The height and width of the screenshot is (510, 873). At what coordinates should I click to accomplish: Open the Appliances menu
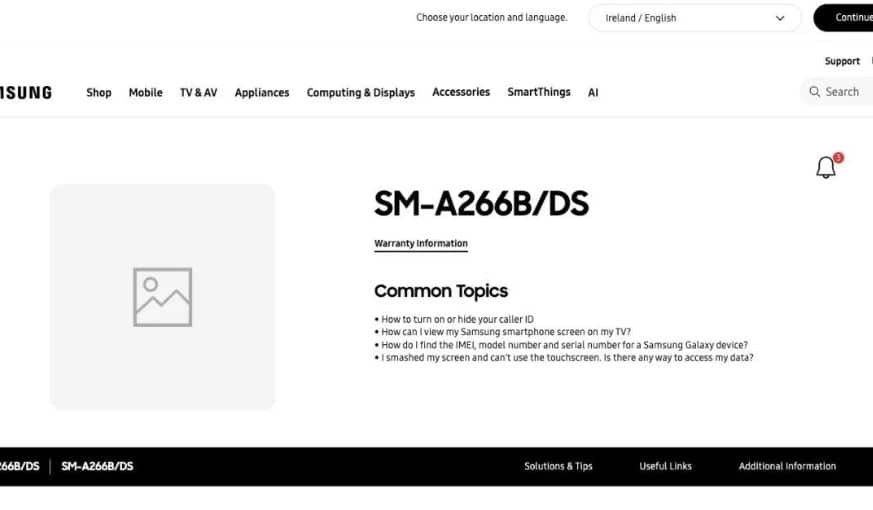(262, 93)
